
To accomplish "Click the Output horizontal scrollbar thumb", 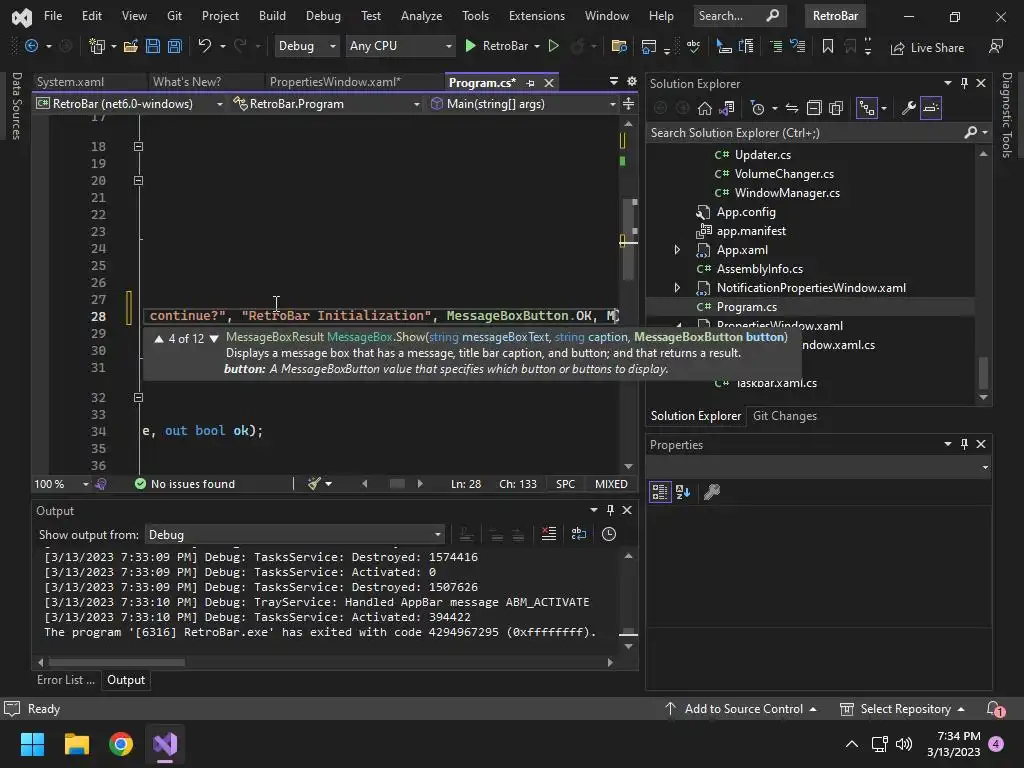I will coord(118,662).
